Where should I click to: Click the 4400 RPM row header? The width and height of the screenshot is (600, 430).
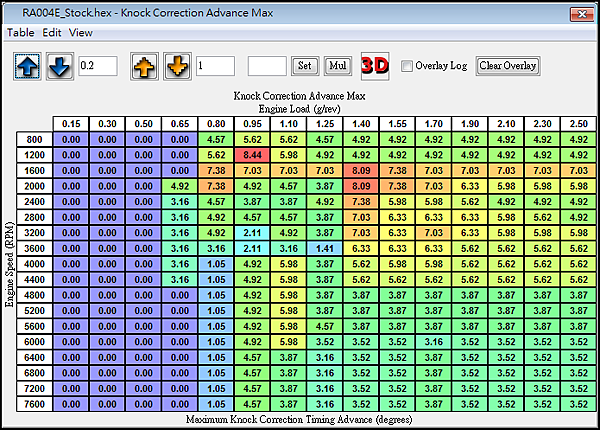(x=34, y=280)
